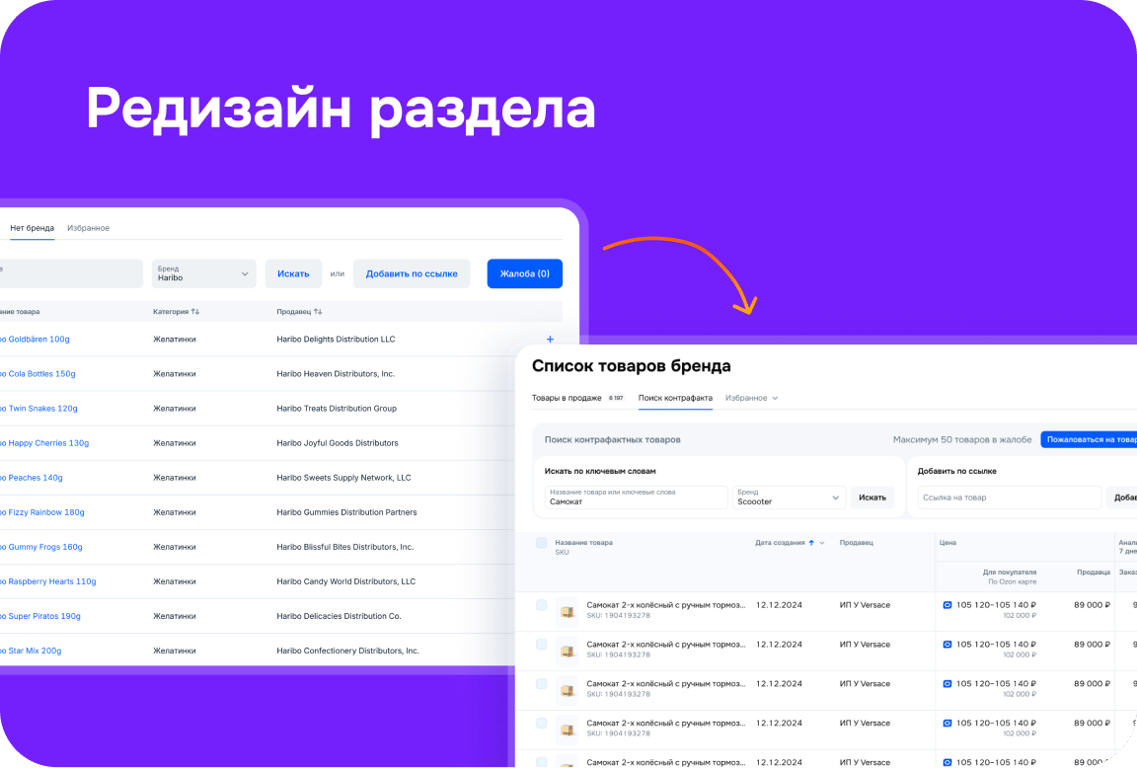The width and height of the screenshot is (1137, 768).
Task: Switch to the Нет бренда tab
Action: point(32,228)
